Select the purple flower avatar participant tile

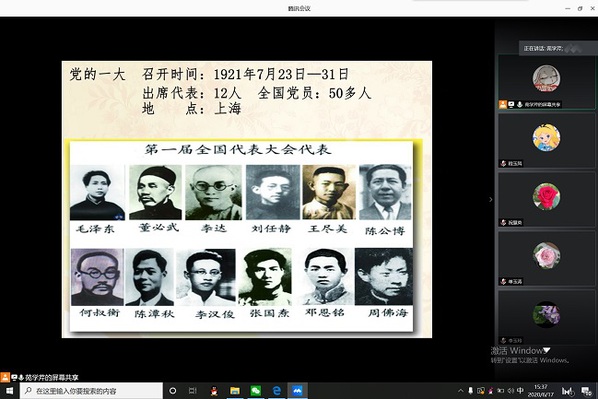click(547, 317)
